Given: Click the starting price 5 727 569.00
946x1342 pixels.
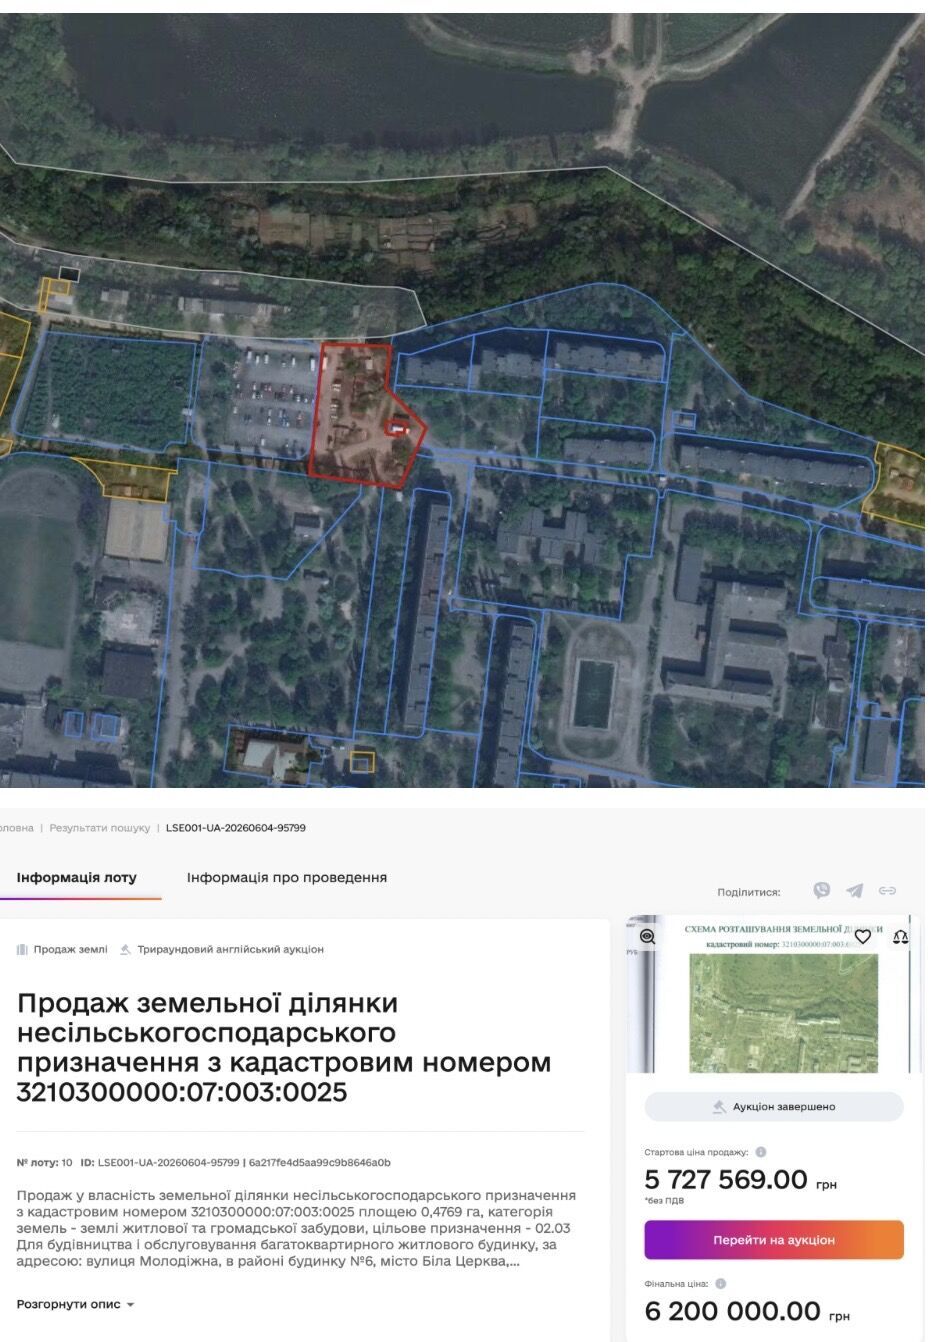Looking at the screenshot, I should (726, 1180).
